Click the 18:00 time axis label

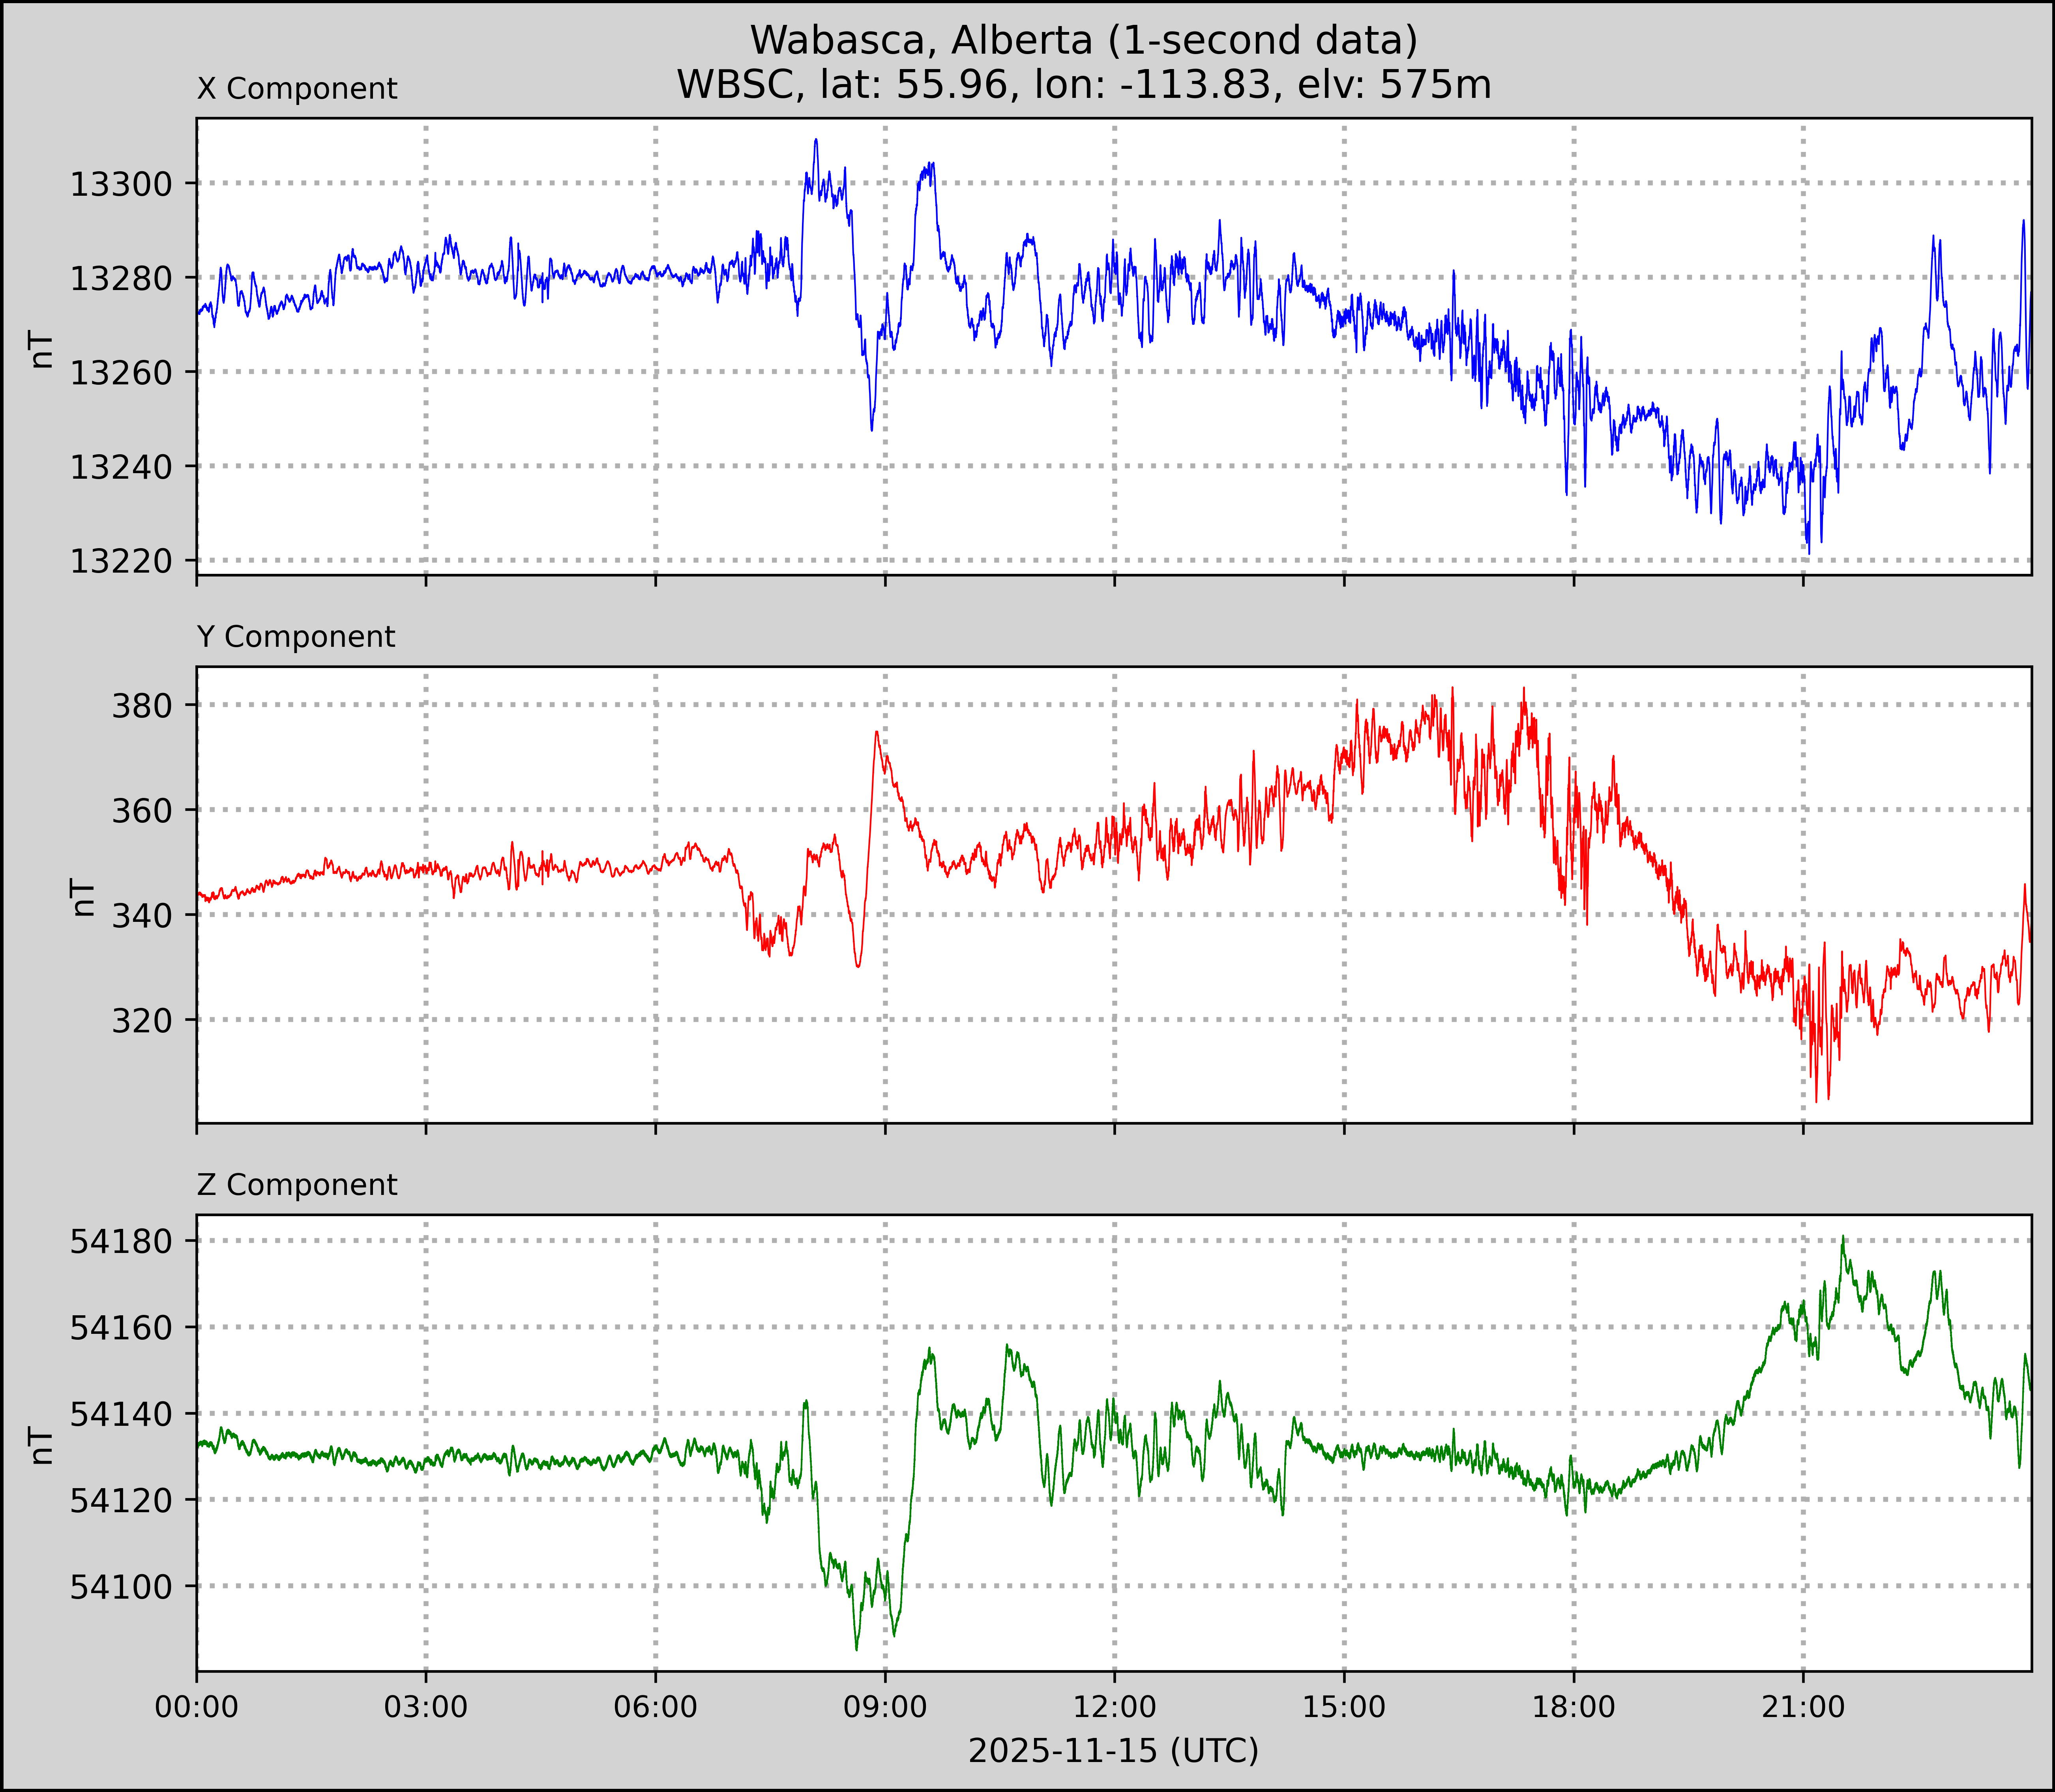point(1573,1707)
